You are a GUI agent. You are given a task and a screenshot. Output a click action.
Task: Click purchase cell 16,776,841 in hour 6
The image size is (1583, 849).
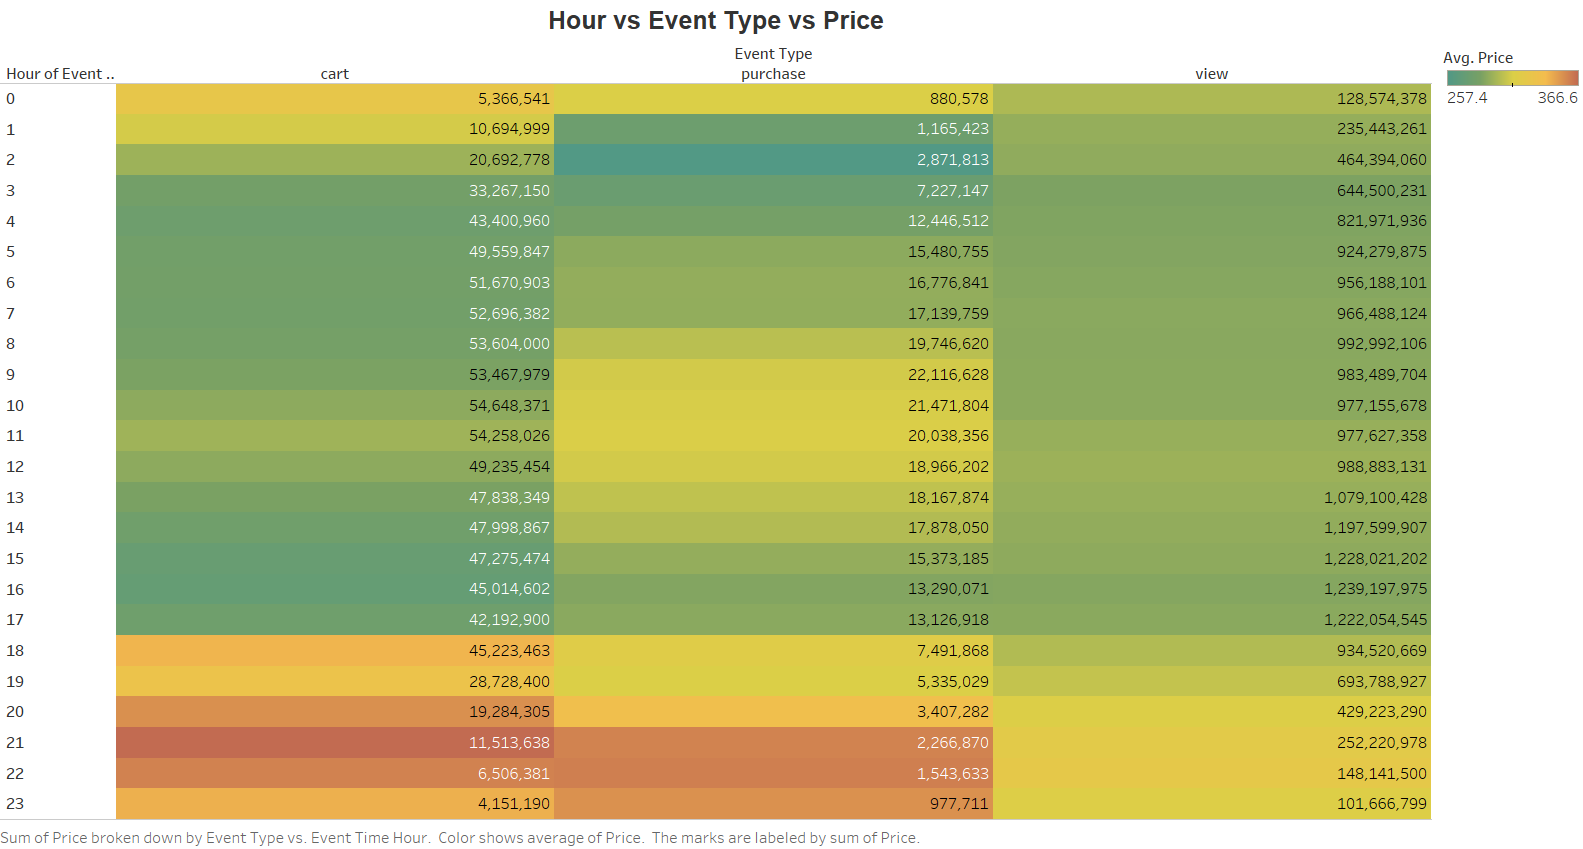(773, 283)
